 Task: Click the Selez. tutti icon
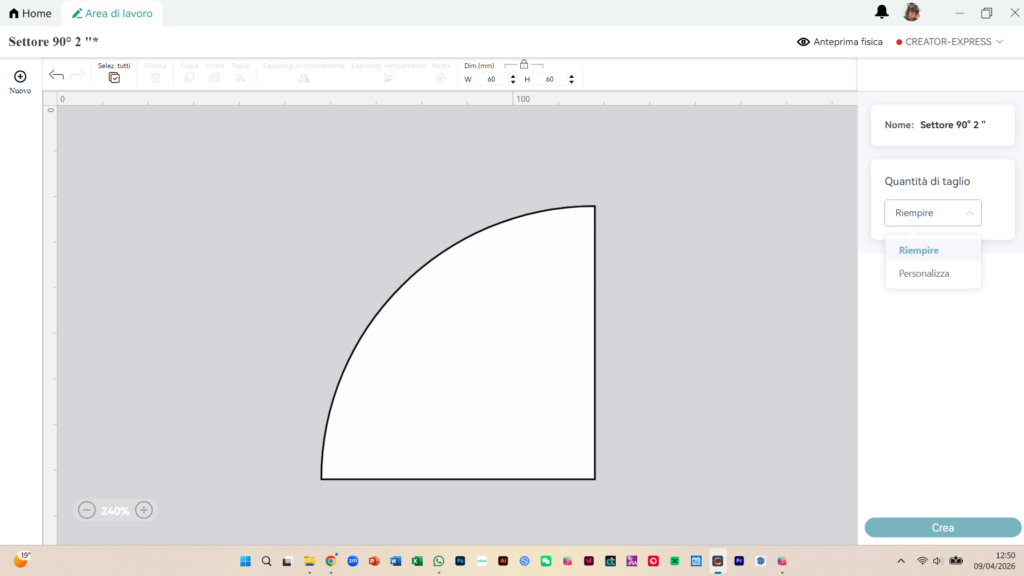coord(114,77)
